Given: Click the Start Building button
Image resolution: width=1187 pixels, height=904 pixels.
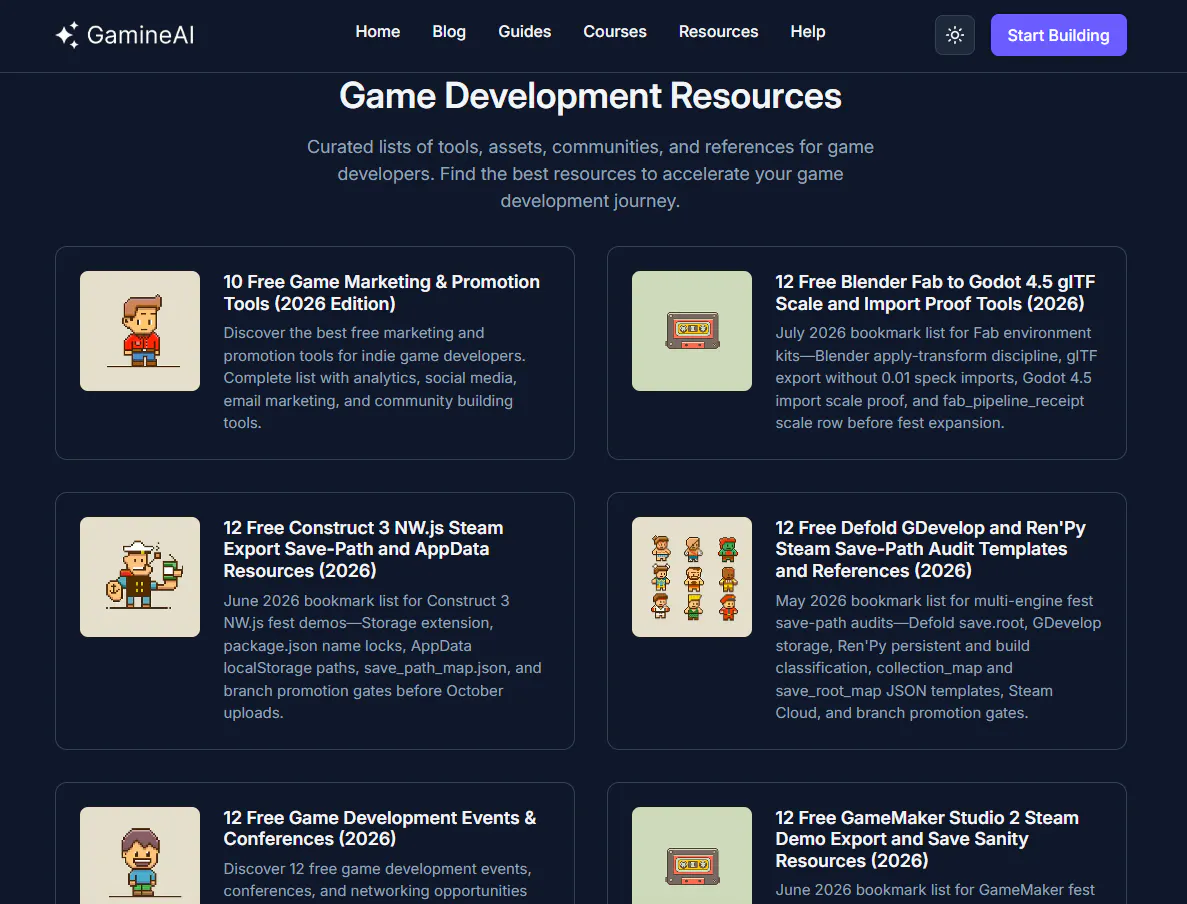Looking at the screenshot, I should [x=1058, y=36].
